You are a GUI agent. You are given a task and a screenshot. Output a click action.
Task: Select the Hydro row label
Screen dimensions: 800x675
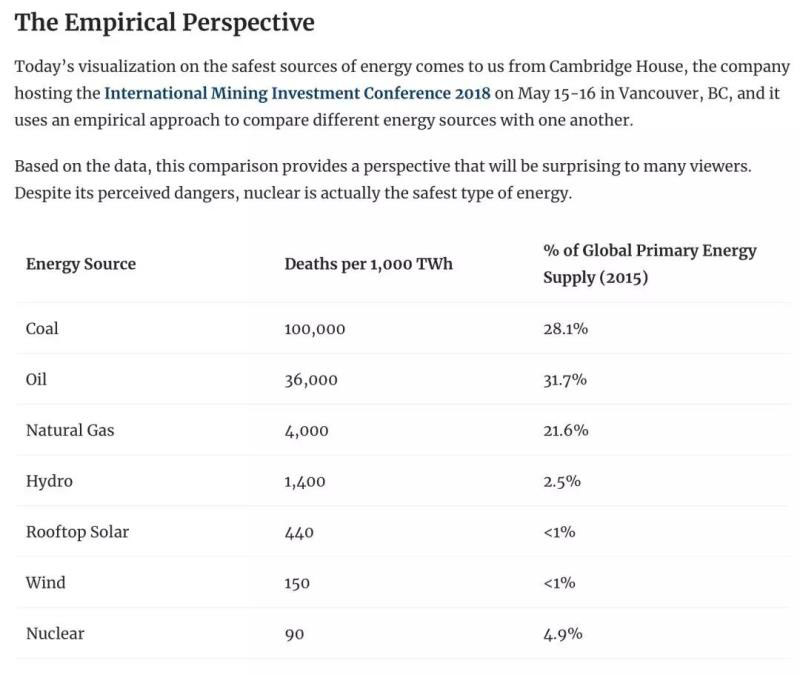coord(49,481)
